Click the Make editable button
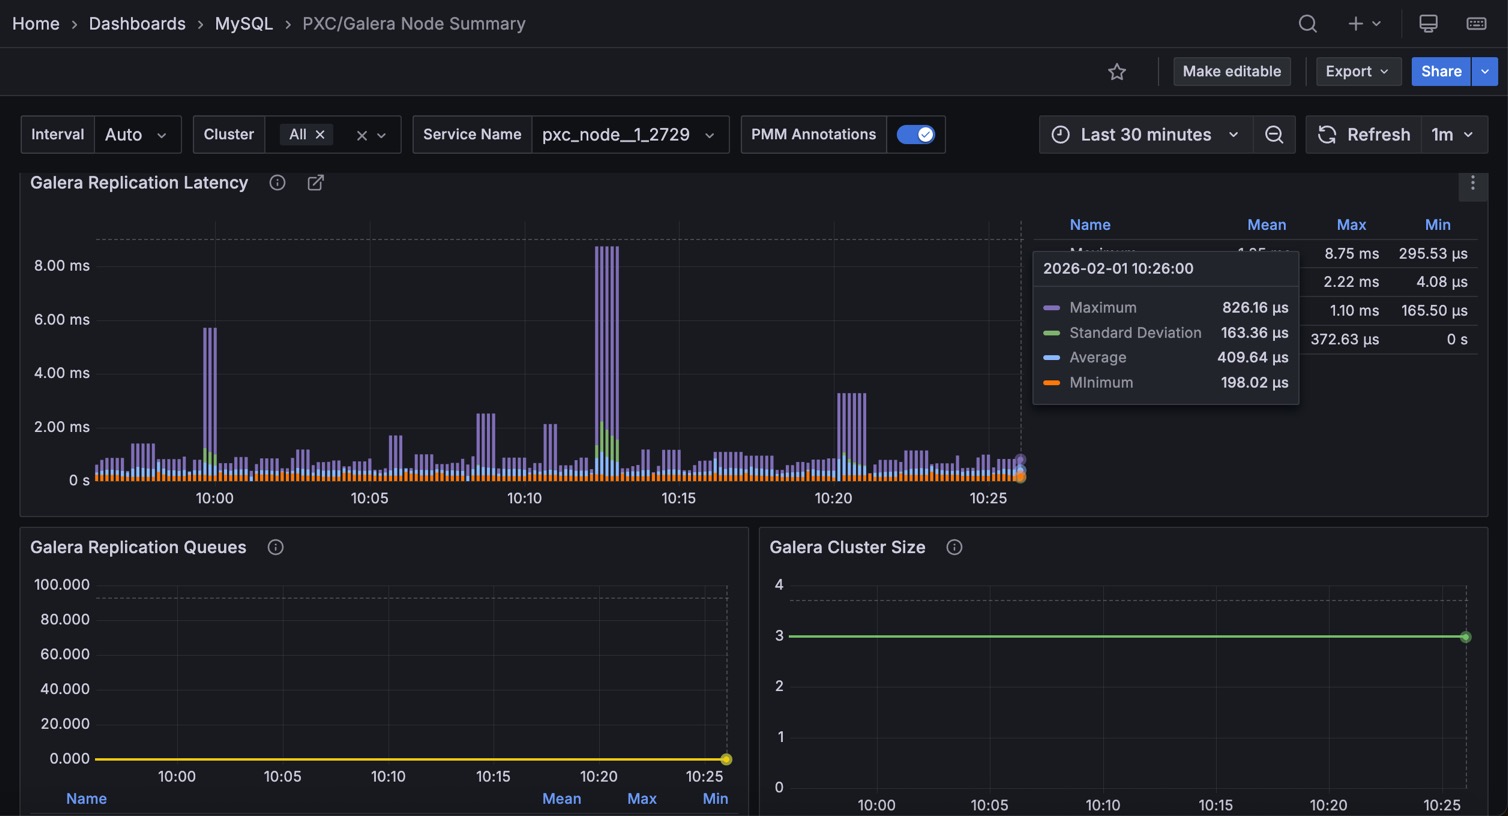The height and width of the screenshot is (816, 1508). coord(1231,71)
